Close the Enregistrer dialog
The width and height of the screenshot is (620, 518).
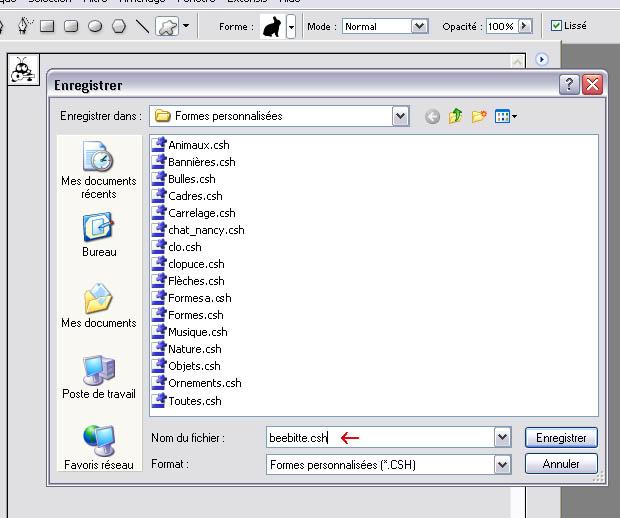(592, 84)
